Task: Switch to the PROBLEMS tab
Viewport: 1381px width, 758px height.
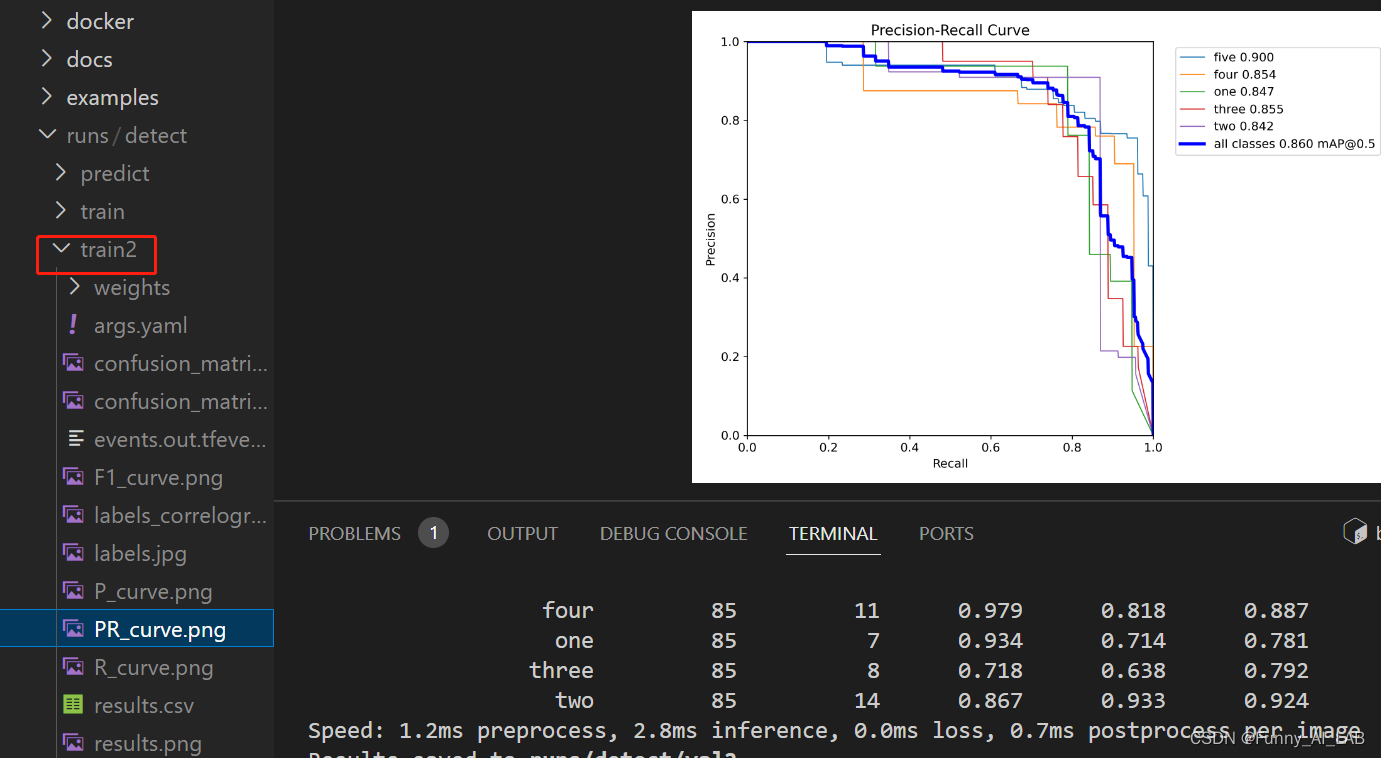Action: (x=354, y=534)
